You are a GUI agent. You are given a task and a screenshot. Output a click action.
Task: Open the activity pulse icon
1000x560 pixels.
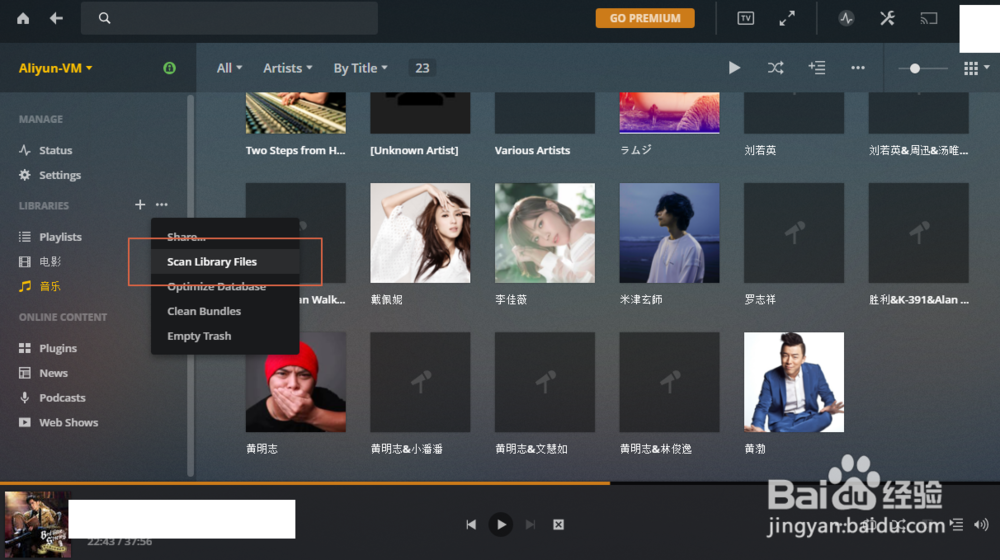point(846,18)
